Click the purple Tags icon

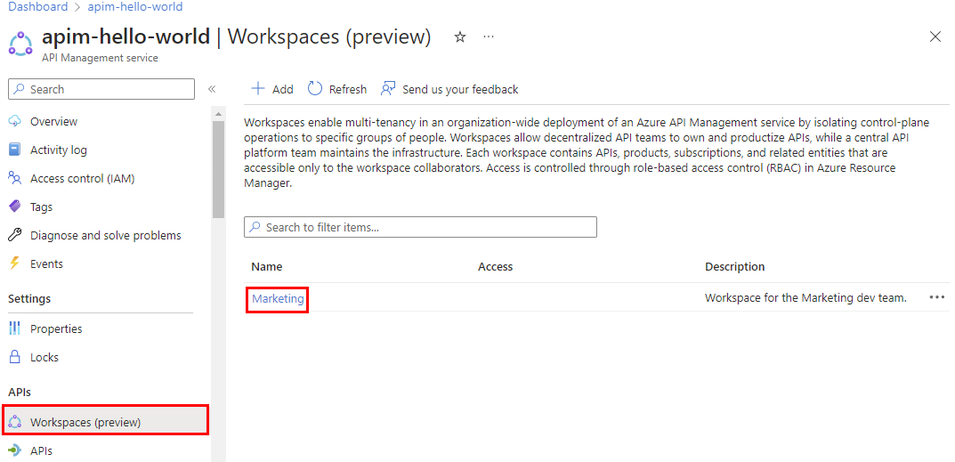point(15,207)
